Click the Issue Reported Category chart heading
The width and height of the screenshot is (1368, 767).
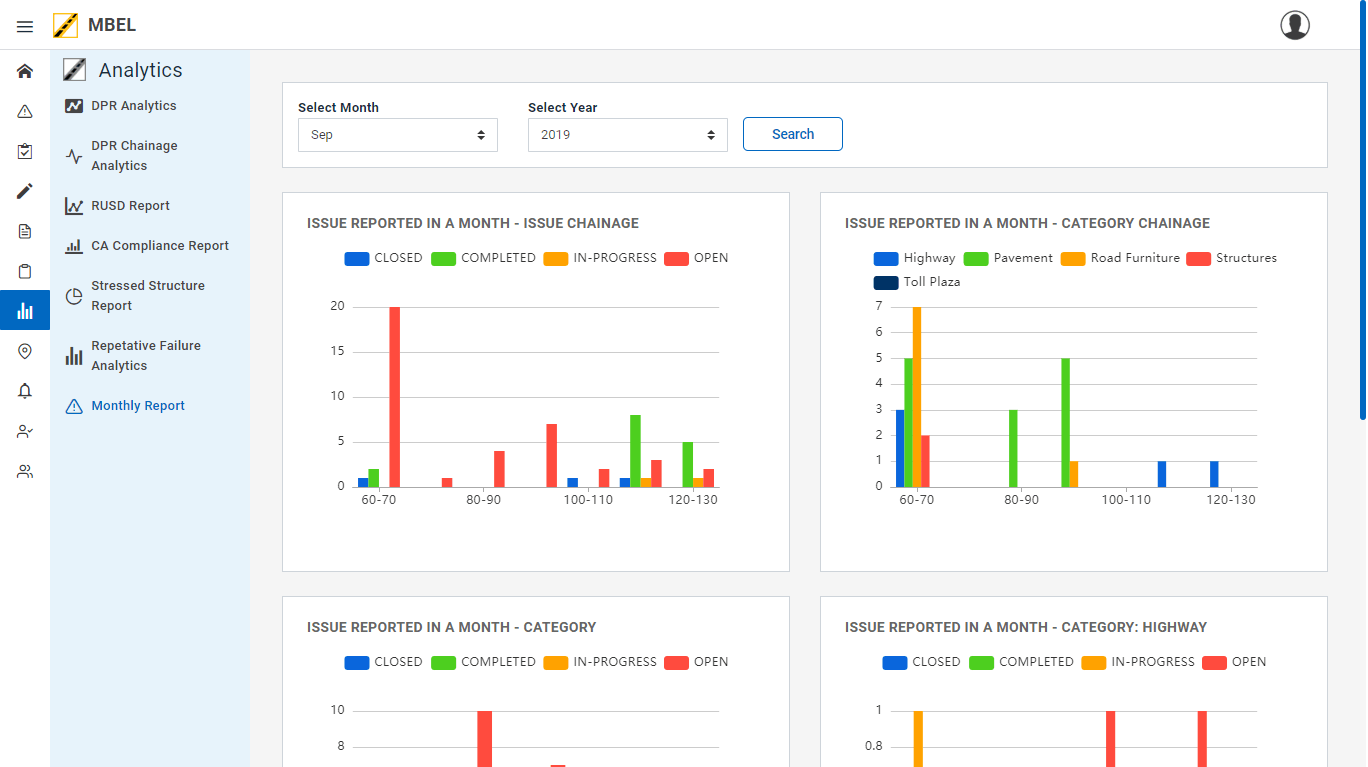tap(452, 627)
